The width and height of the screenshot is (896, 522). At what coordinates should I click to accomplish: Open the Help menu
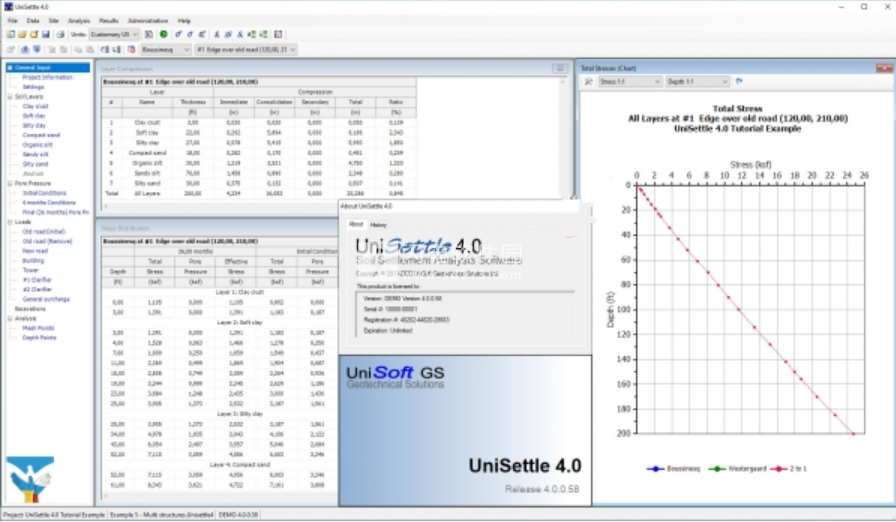184,21
